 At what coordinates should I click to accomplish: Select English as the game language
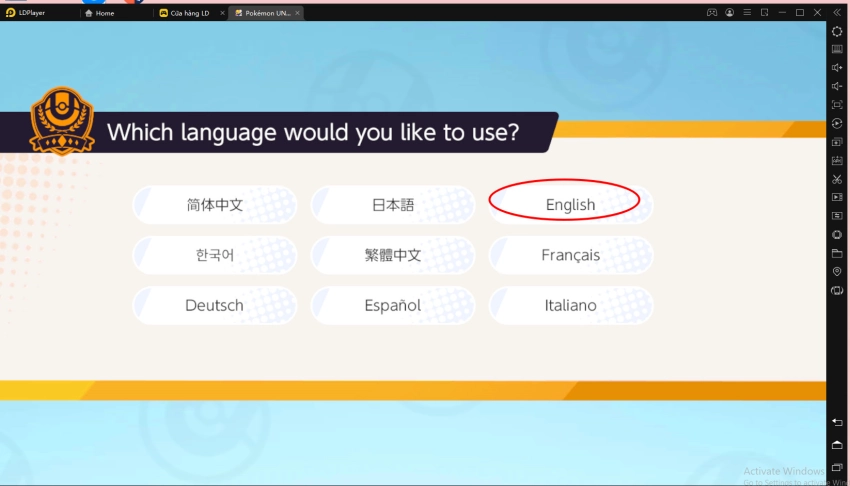tap(571, 205)
